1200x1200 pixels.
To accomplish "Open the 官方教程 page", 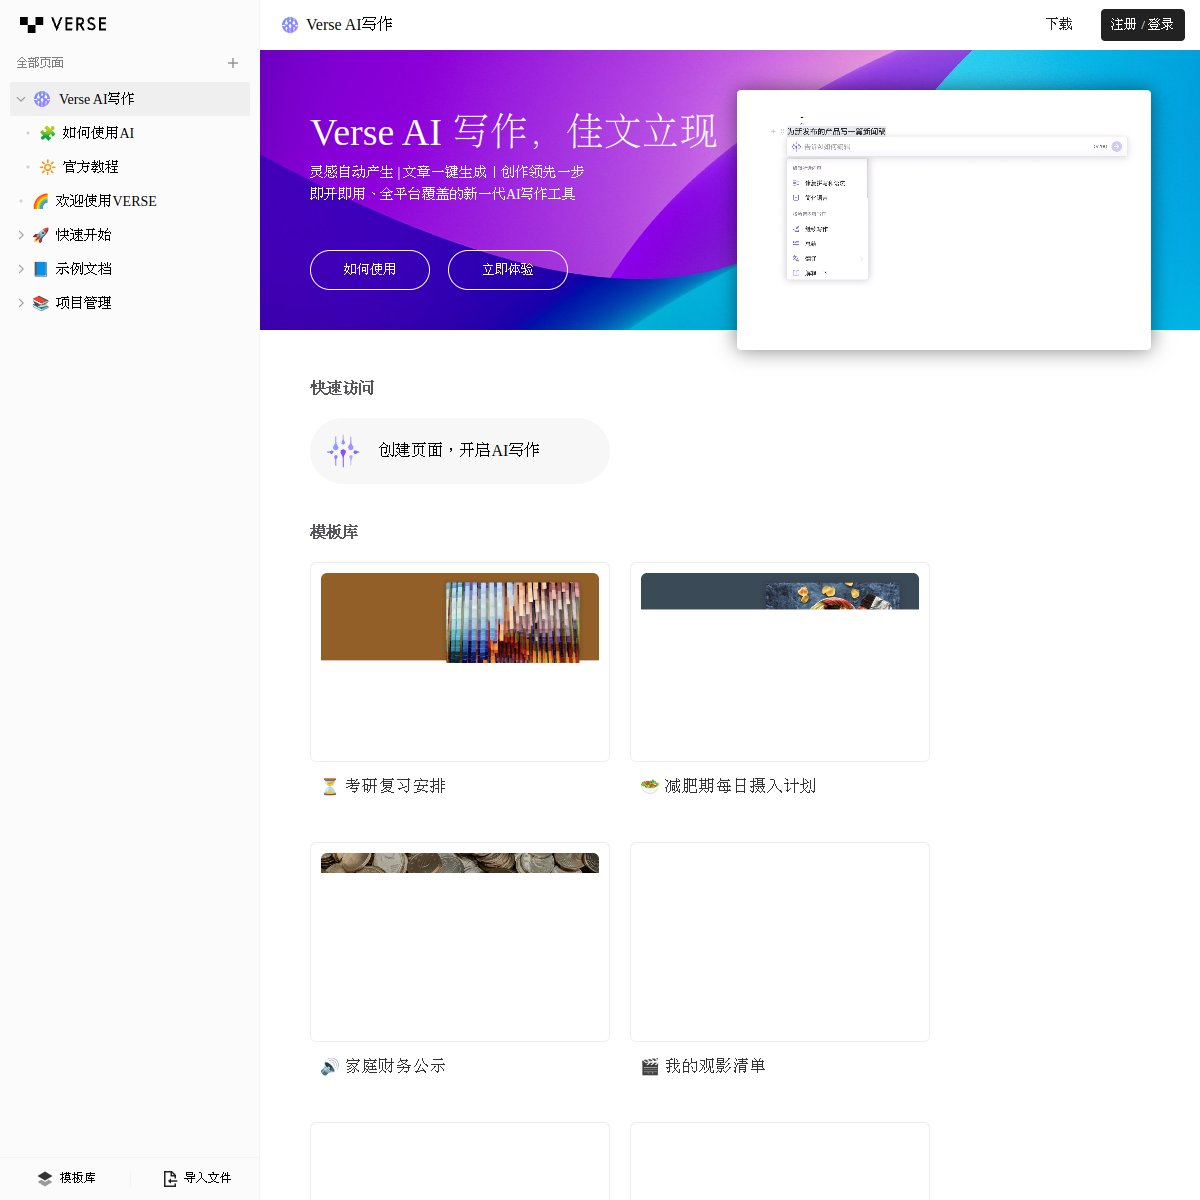I will coord(91,167).
